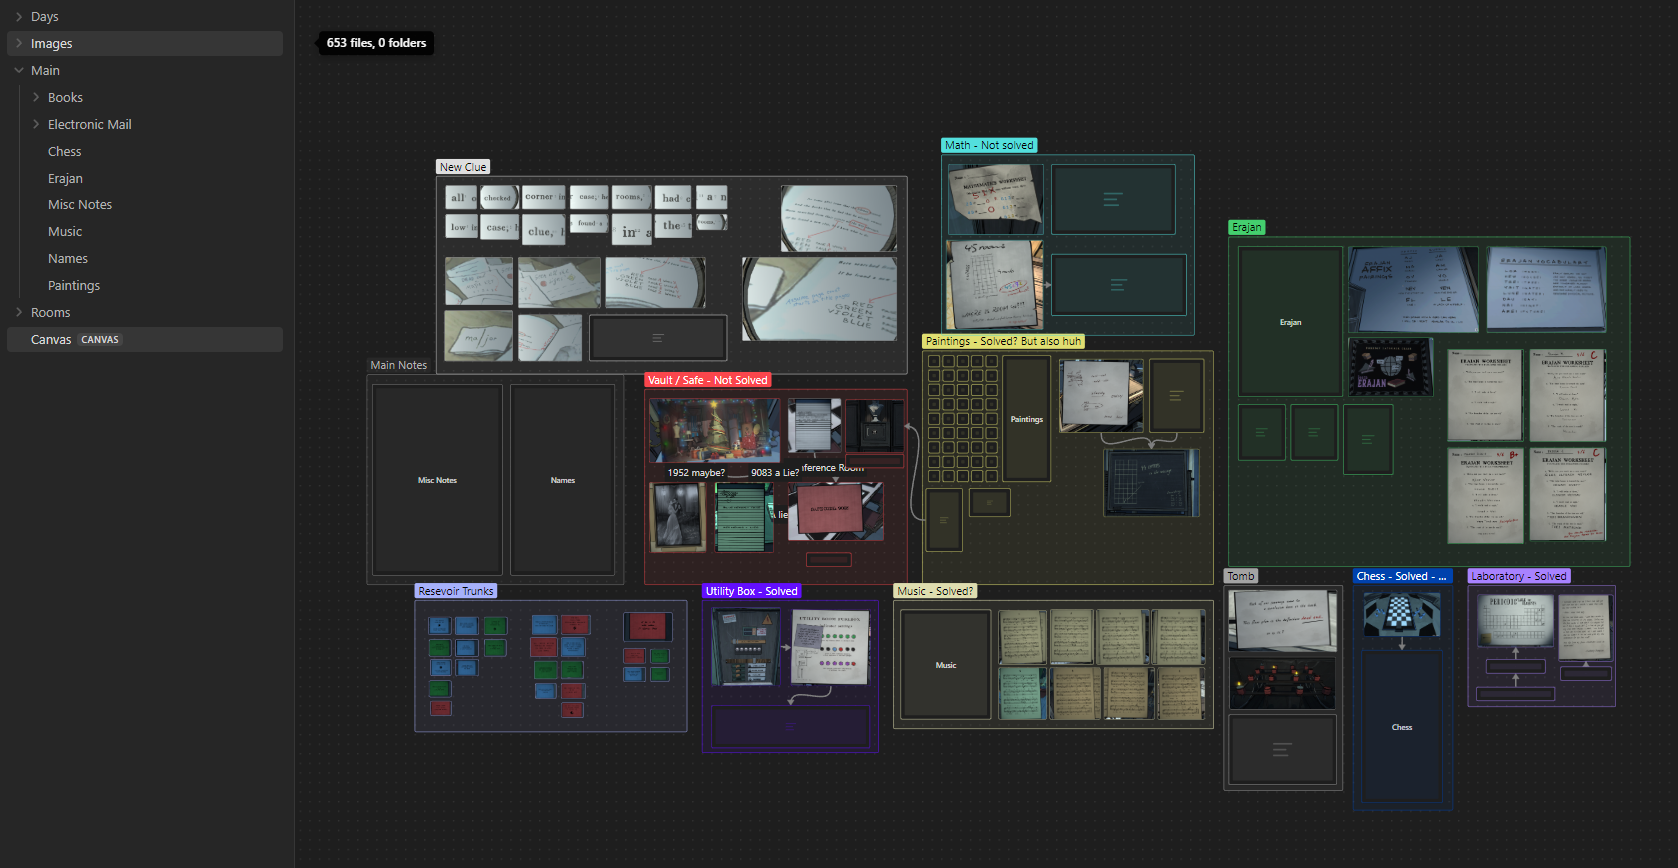This screenshot has width=1678, height=868.
Task: Open Misc Notes file in sidebar
Action: pos(80,205)
